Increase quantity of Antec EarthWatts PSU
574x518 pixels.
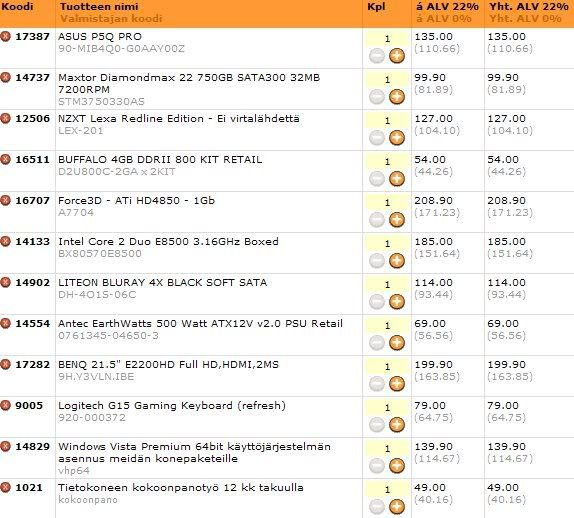(x=397, y=343)
